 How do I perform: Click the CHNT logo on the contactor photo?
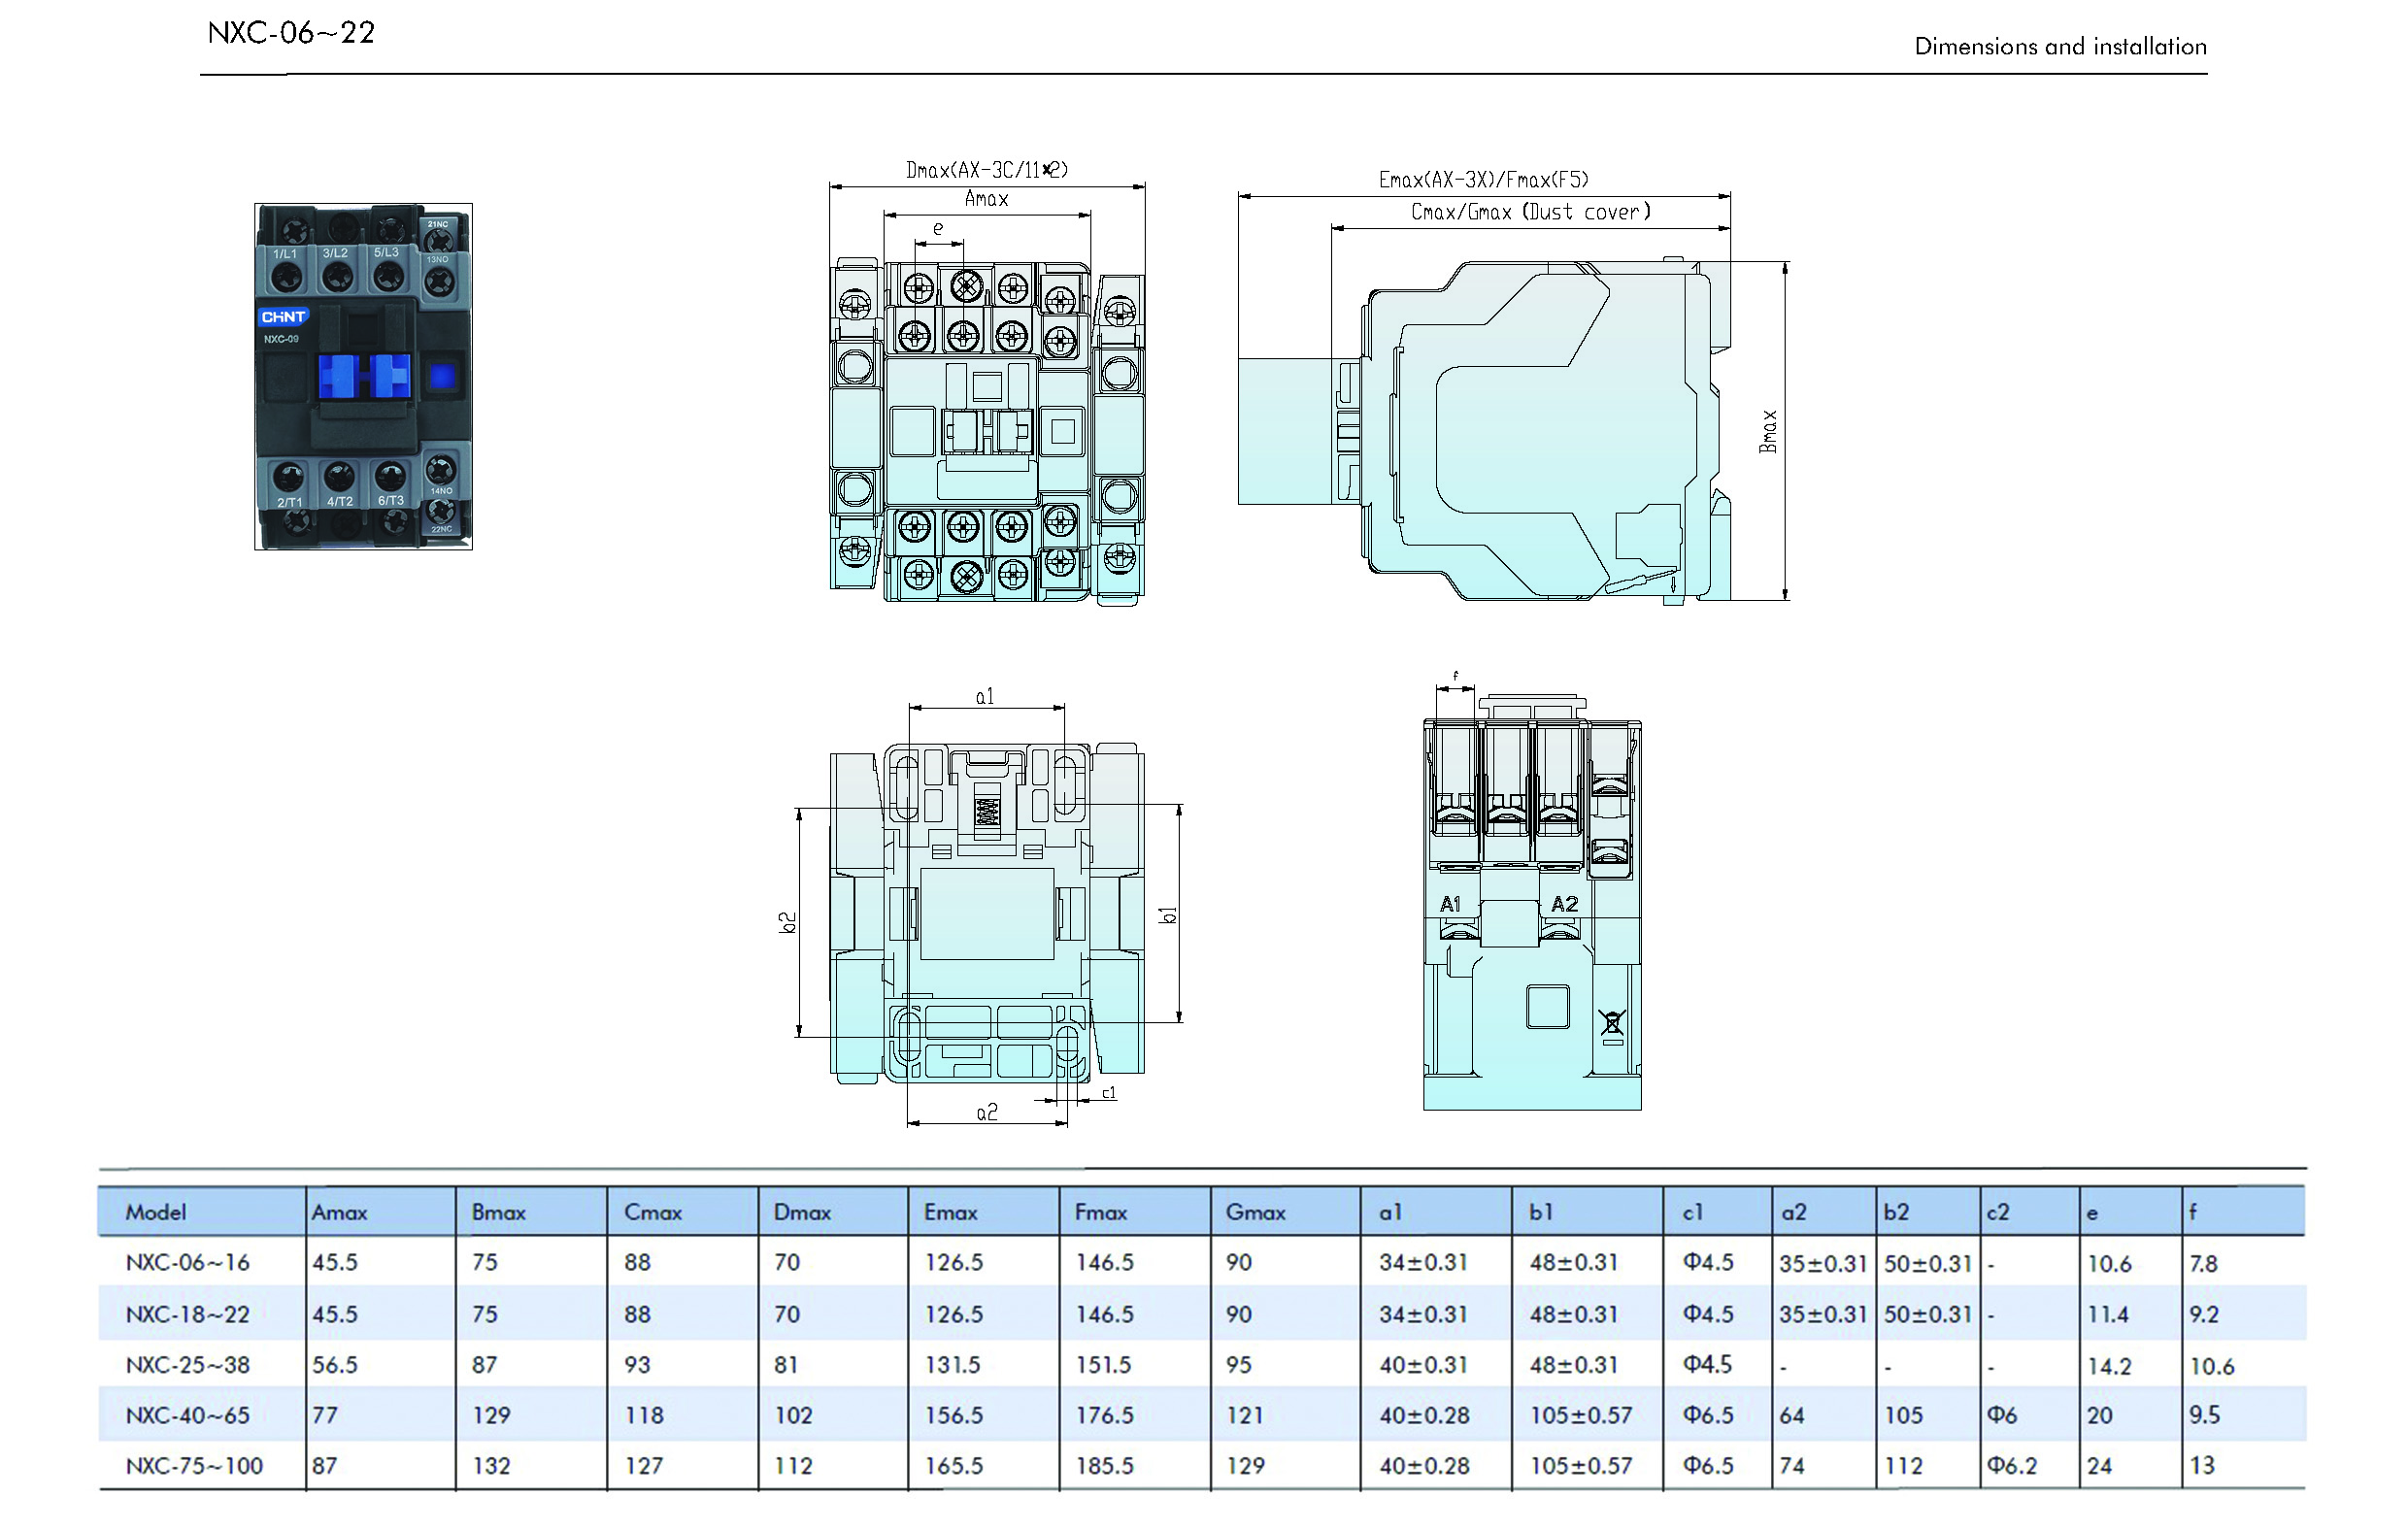point(284,317)
